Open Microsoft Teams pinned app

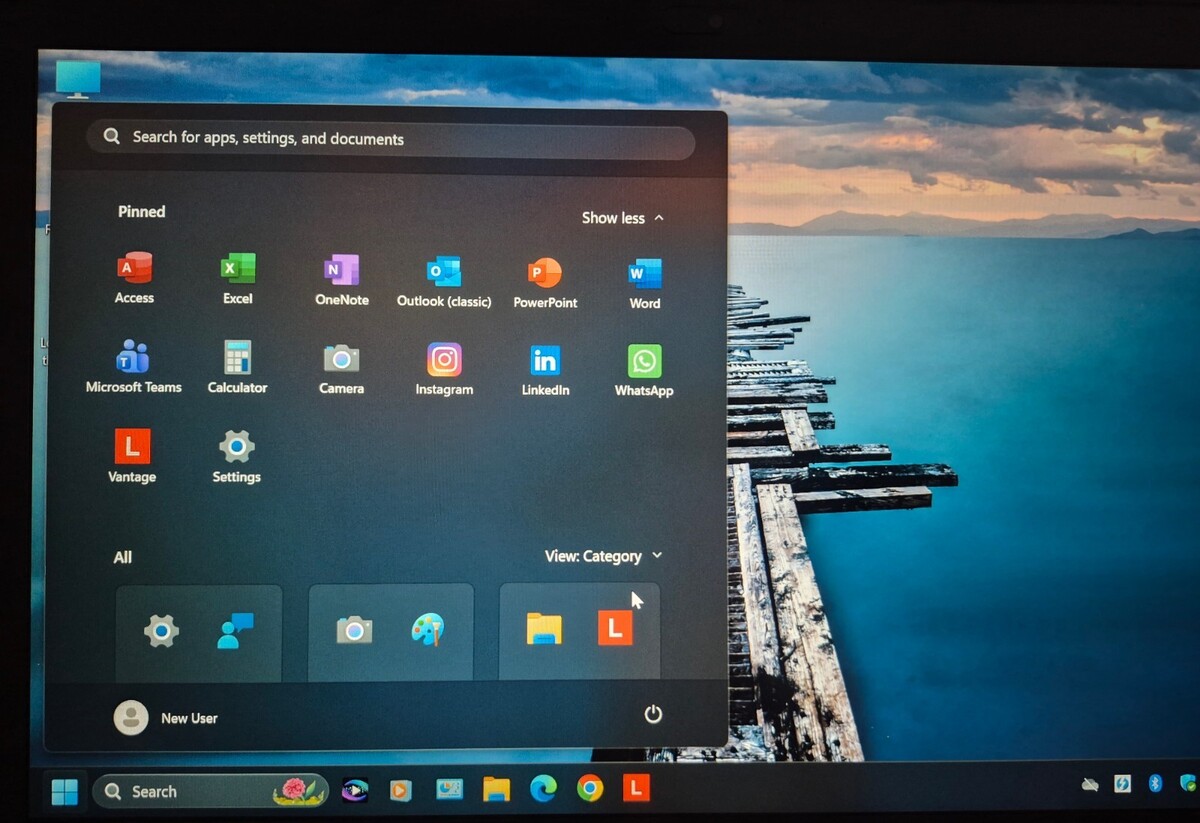point(133,366)
